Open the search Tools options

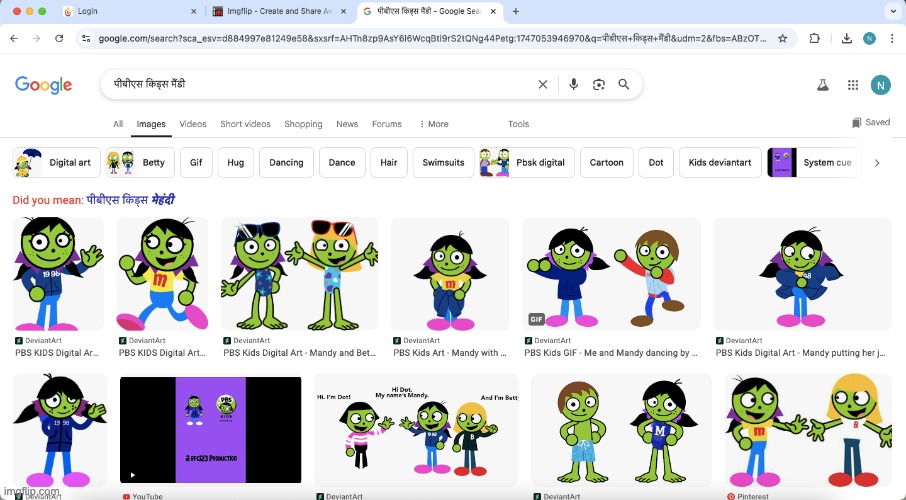click(x=518, y=124)
